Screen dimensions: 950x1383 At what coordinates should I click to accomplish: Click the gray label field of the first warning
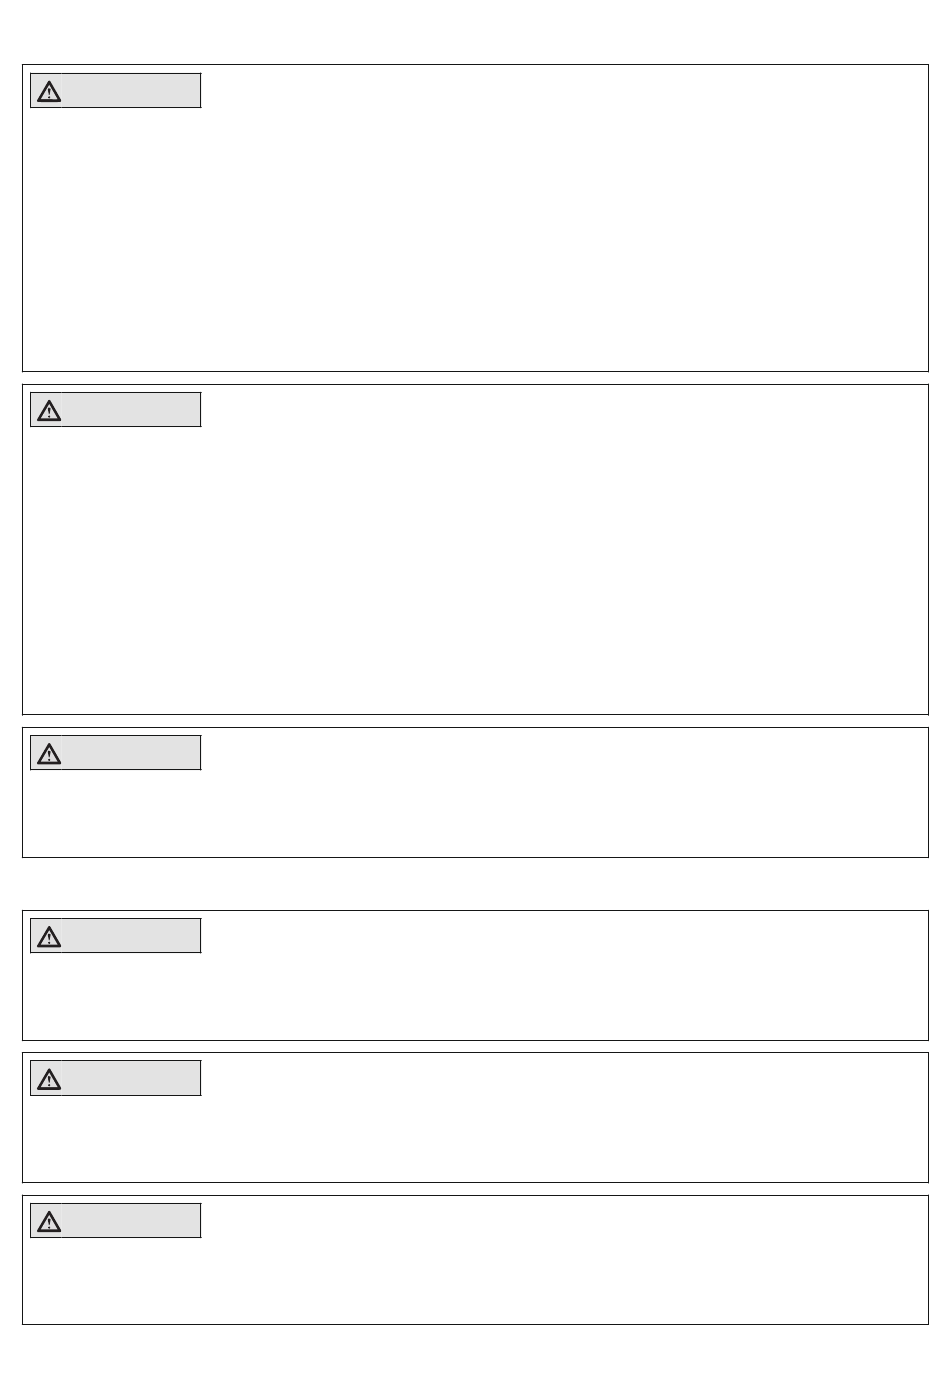[x=116, y=91]
